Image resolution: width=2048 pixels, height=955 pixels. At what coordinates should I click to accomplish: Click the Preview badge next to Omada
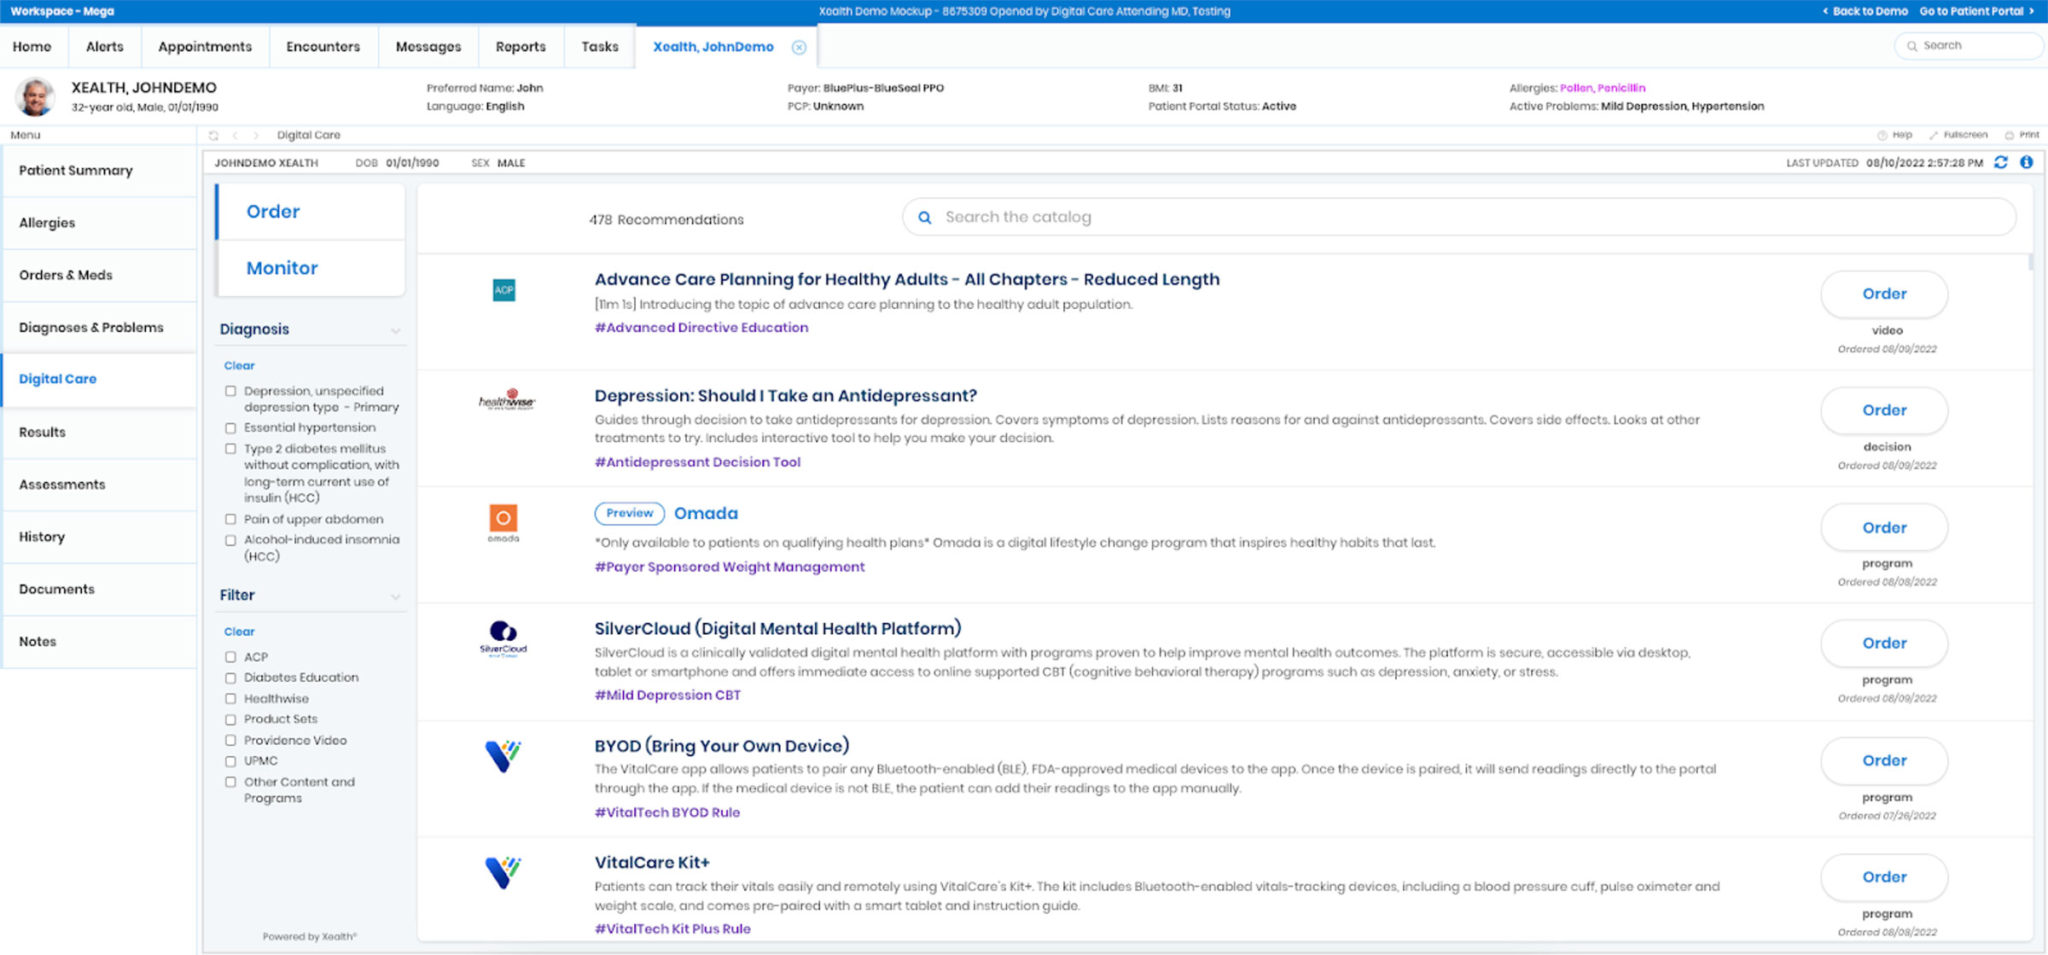pyautogui.click(x=629, y=513)
